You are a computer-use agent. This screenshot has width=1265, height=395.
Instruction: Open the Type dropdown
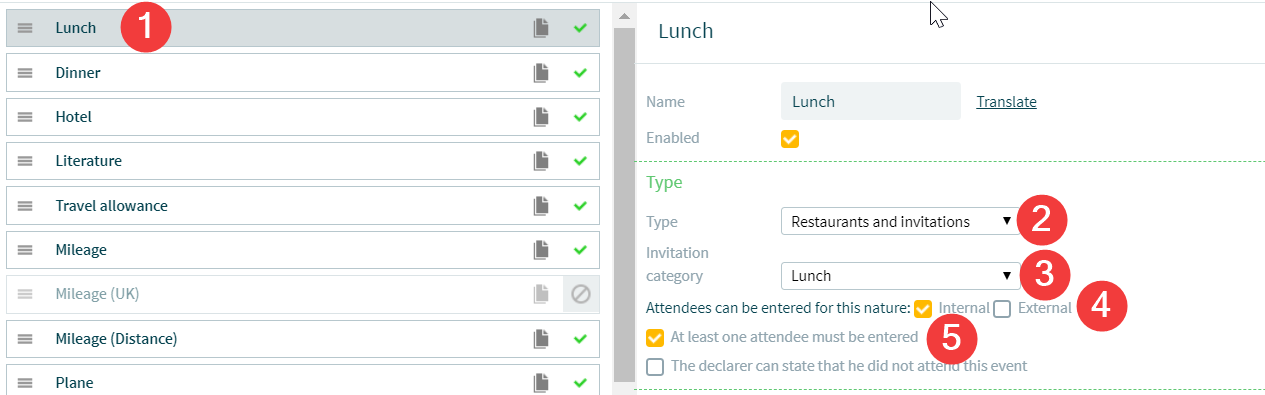tap(900, 222)
